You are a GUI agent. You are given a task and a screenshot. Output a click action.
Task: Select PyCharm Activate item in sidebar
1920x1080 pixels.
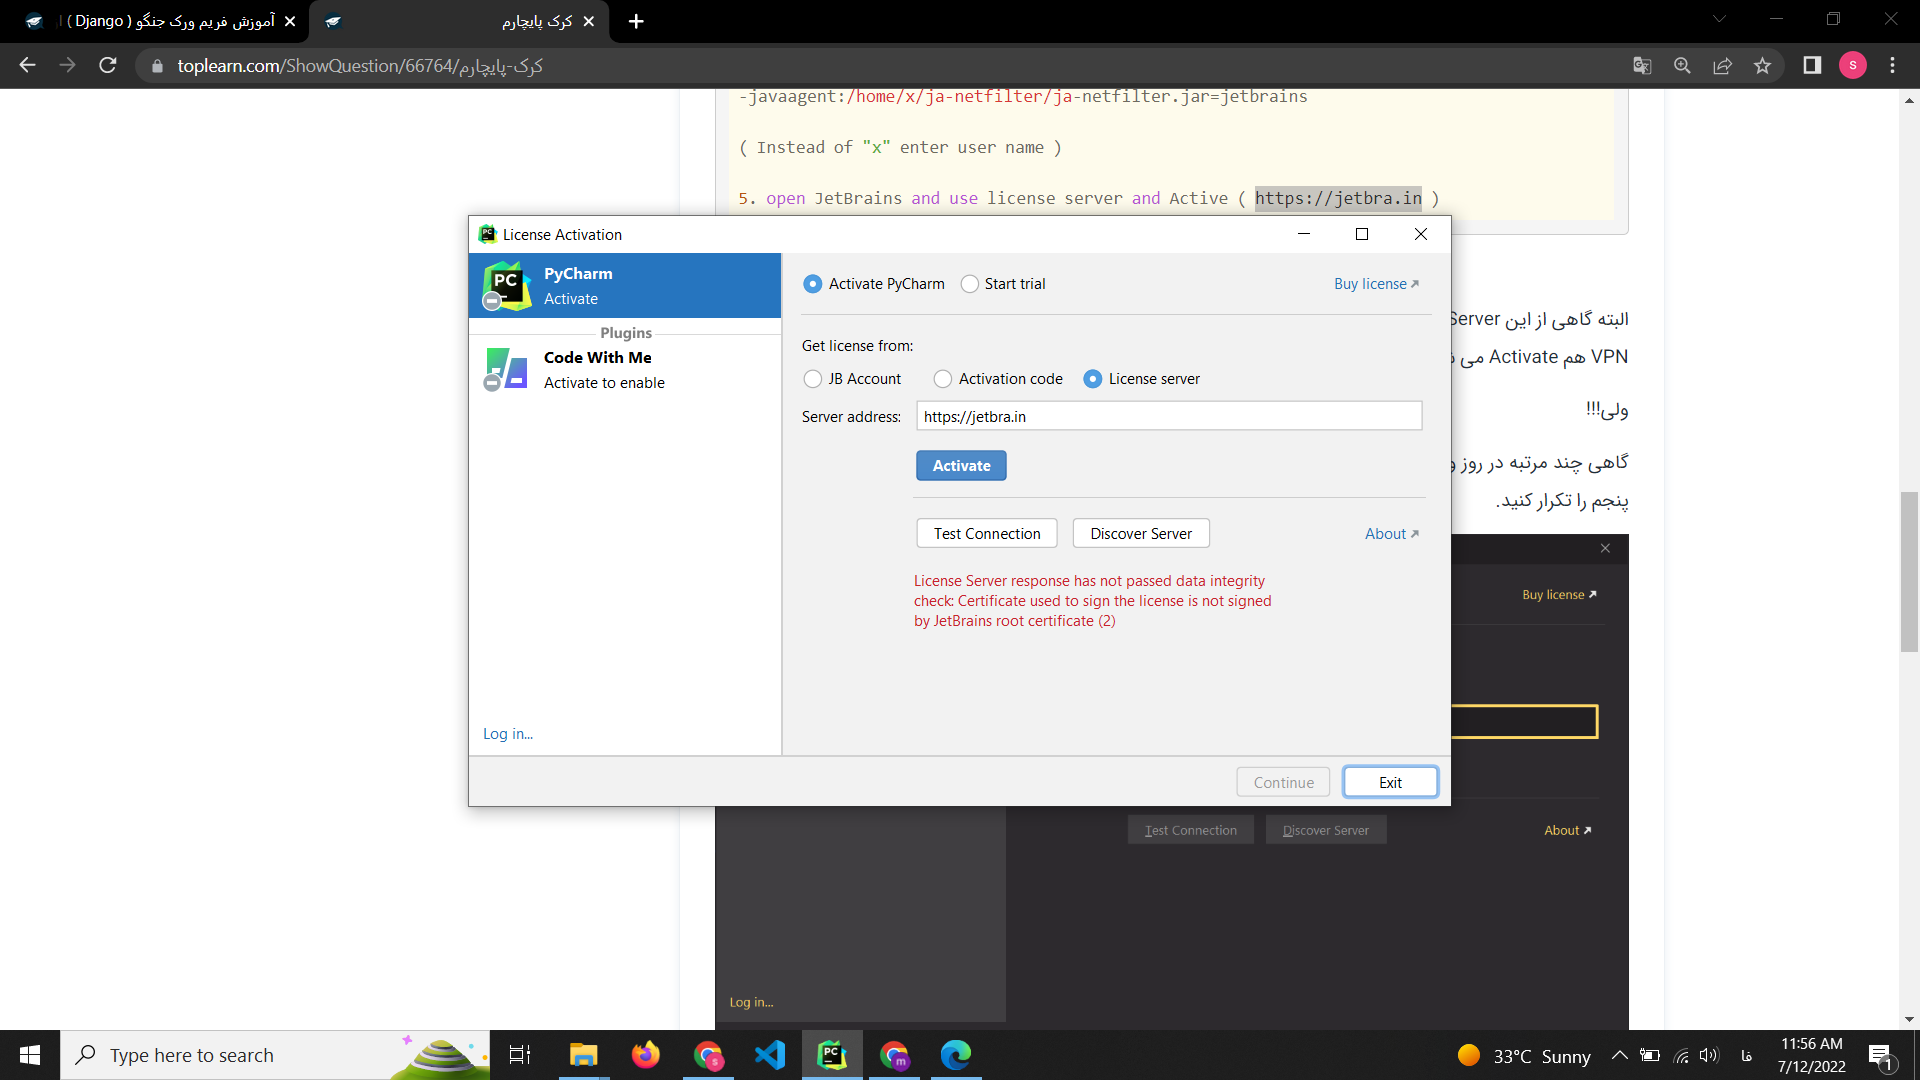[x=625, y=286]
